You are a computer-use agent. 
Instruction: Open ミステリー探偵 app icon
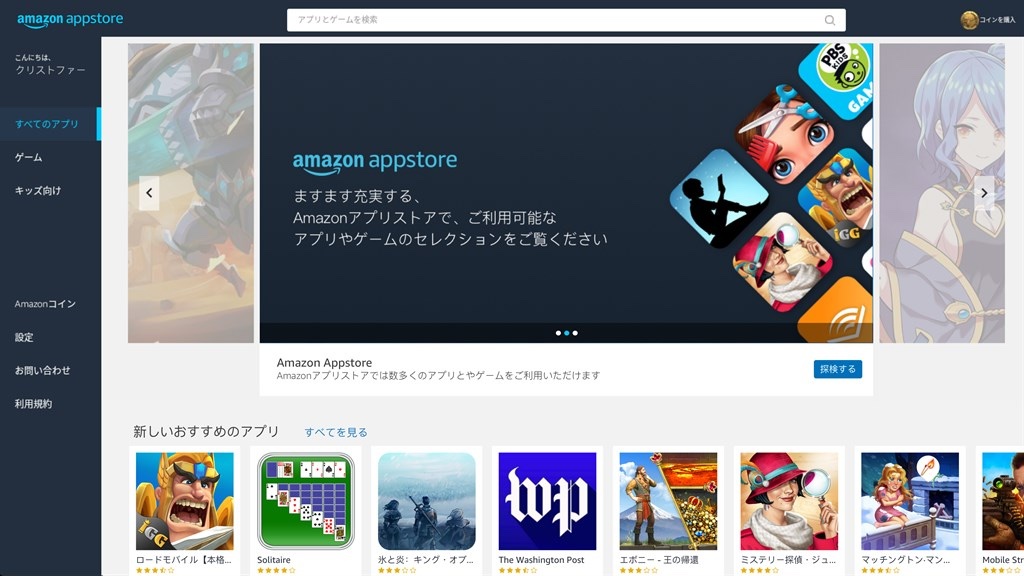click(x=789, y=501)
